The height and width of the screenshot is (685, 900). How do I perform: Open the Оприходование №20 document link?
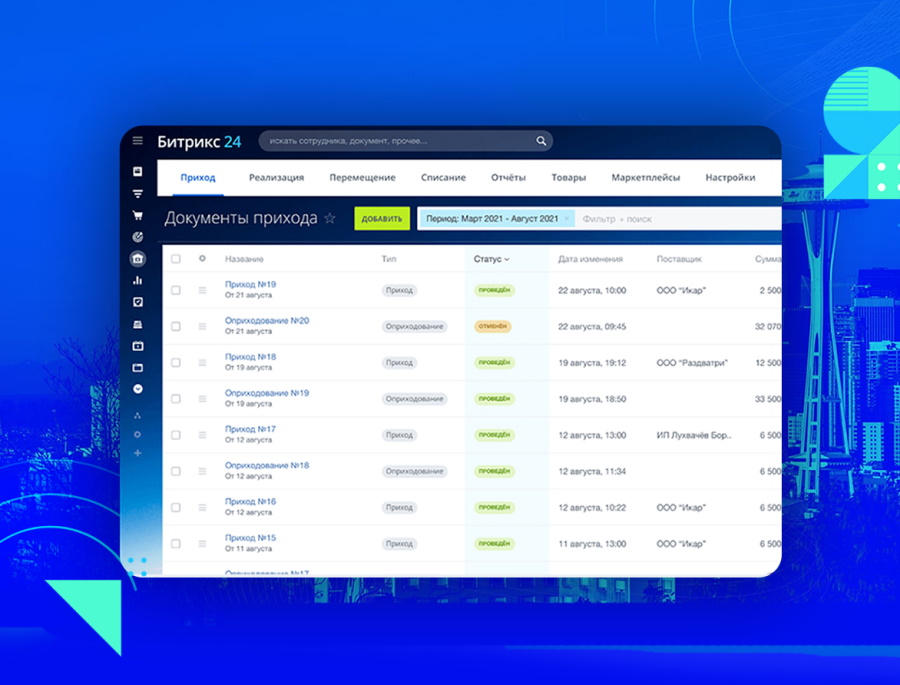coord(267,320)
